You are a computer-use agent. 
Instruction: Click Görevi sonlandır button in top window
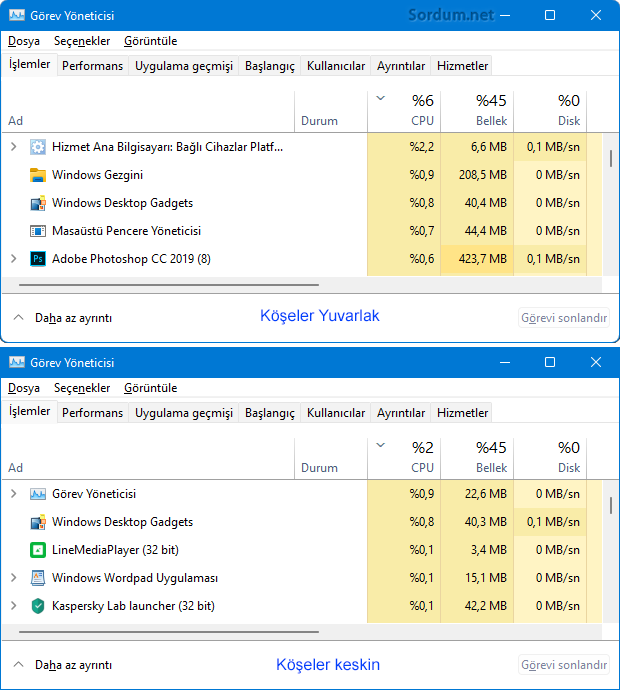564,318
